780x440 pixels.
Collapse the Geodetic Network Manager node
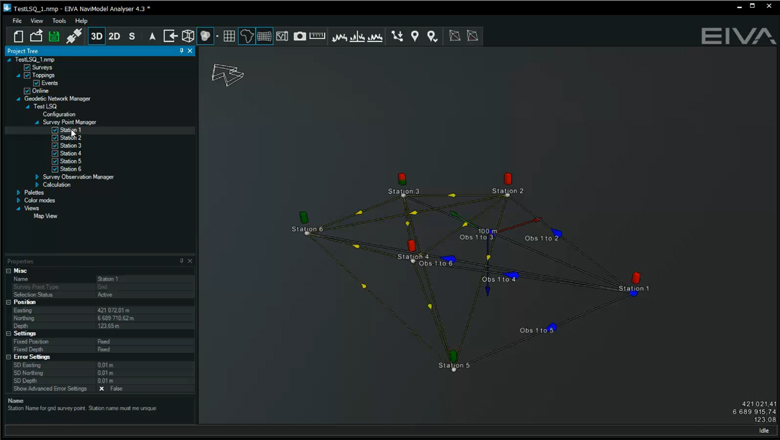pos(18,99)
